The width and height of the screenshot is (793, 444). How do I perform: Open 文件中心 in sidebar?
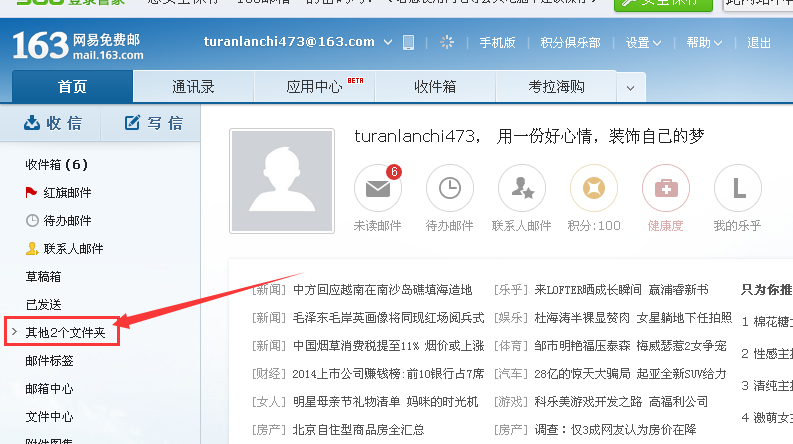click(50, 417)
